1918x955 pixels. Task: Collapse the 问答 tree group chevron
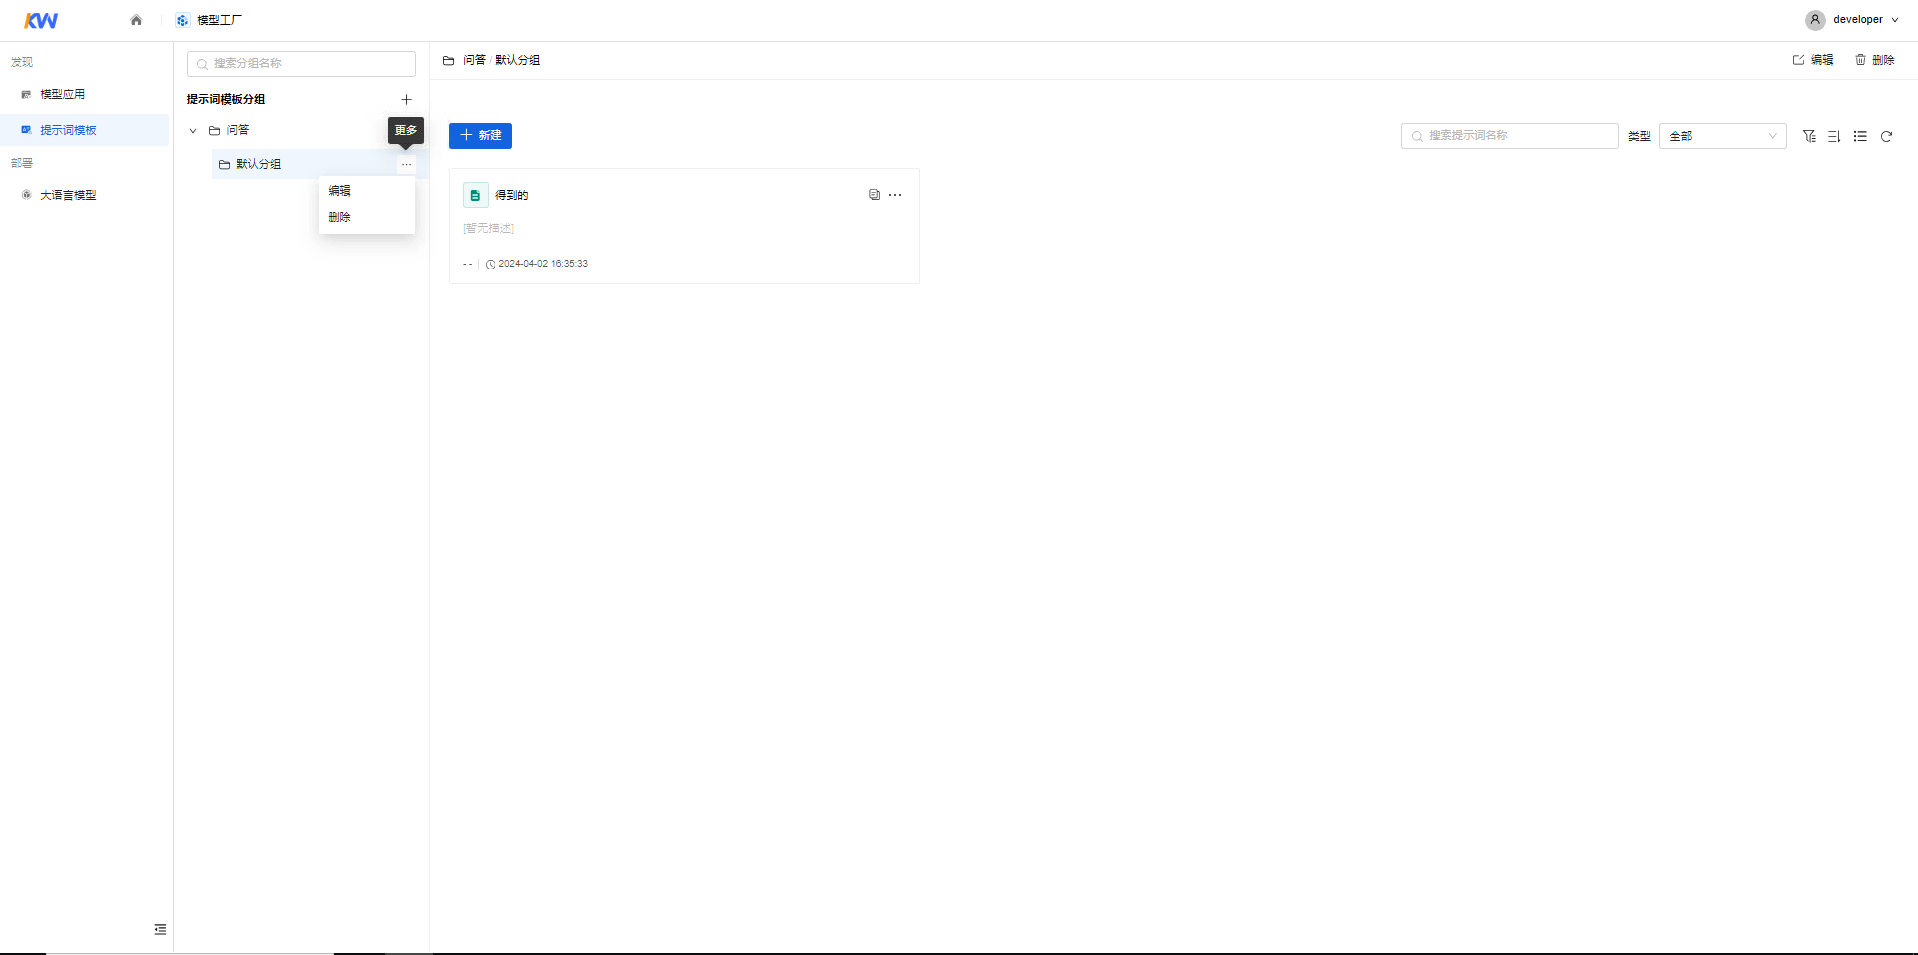(193, 130)
